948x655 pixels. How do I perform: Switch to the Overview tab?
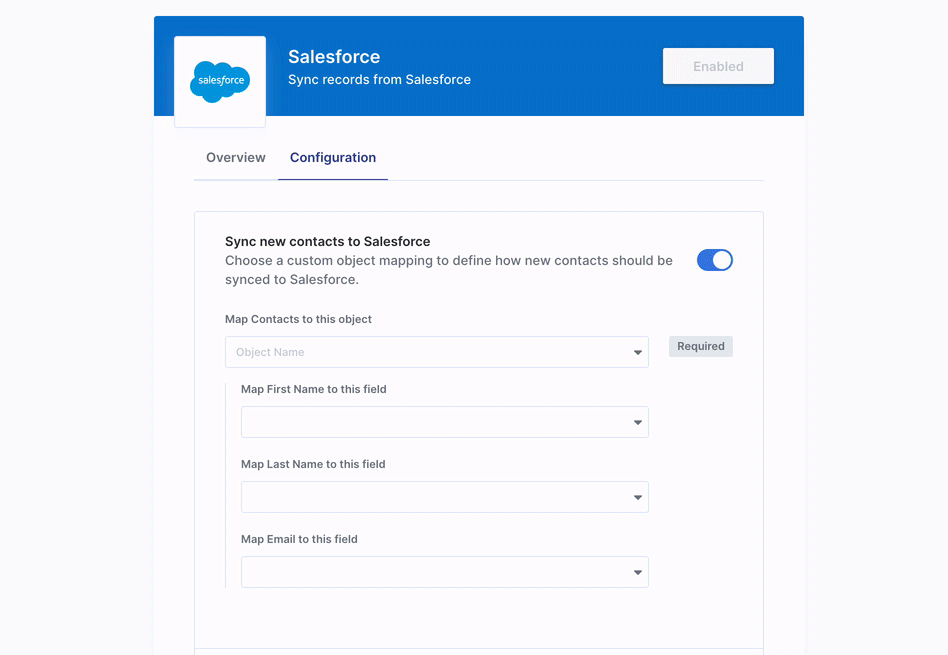236,157
